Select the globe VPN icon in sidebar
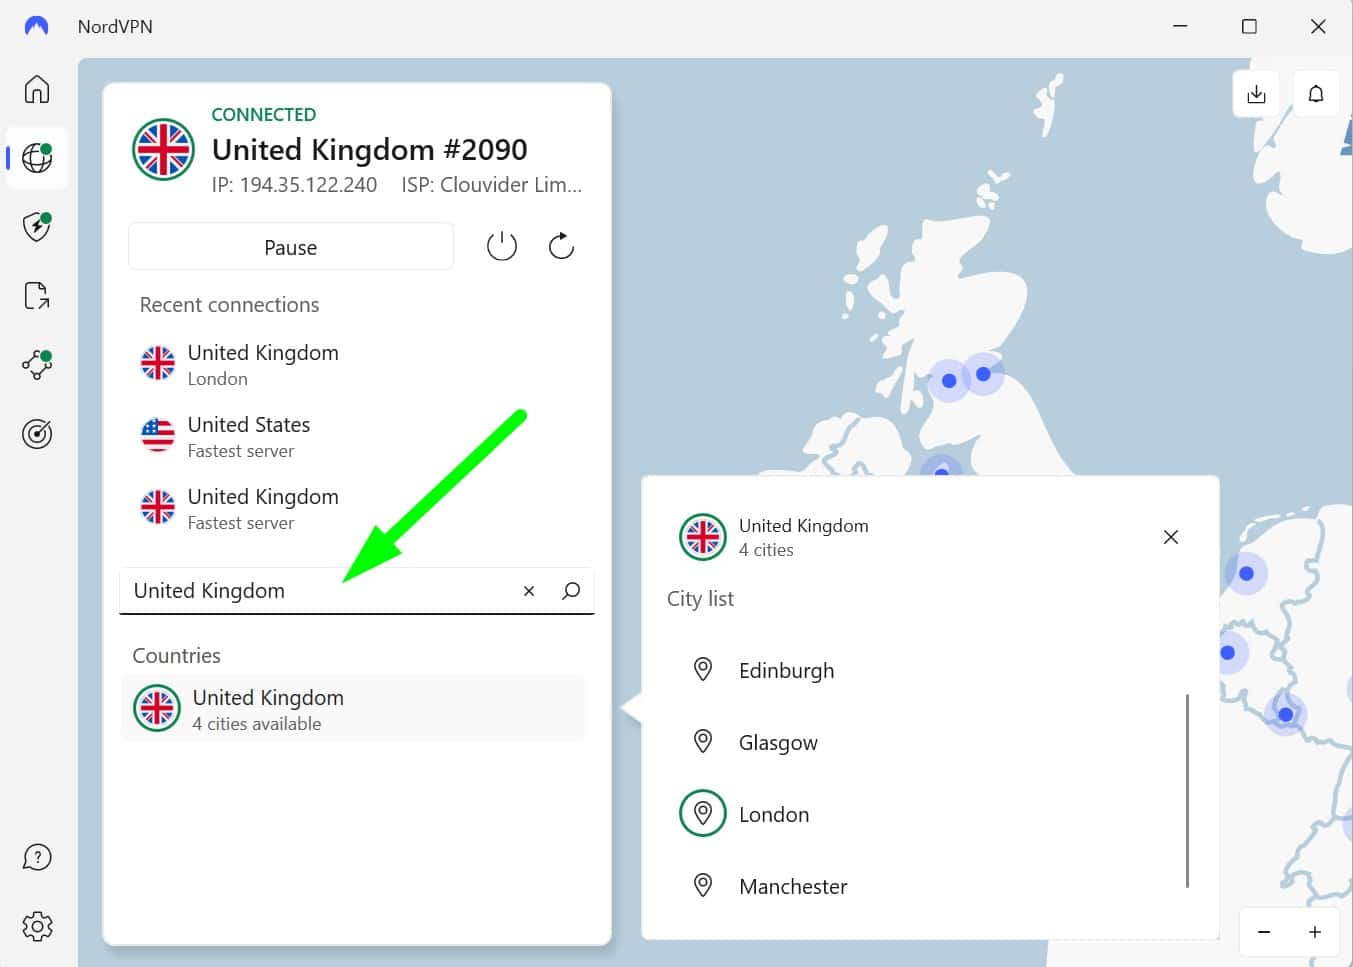 point(37,158)
